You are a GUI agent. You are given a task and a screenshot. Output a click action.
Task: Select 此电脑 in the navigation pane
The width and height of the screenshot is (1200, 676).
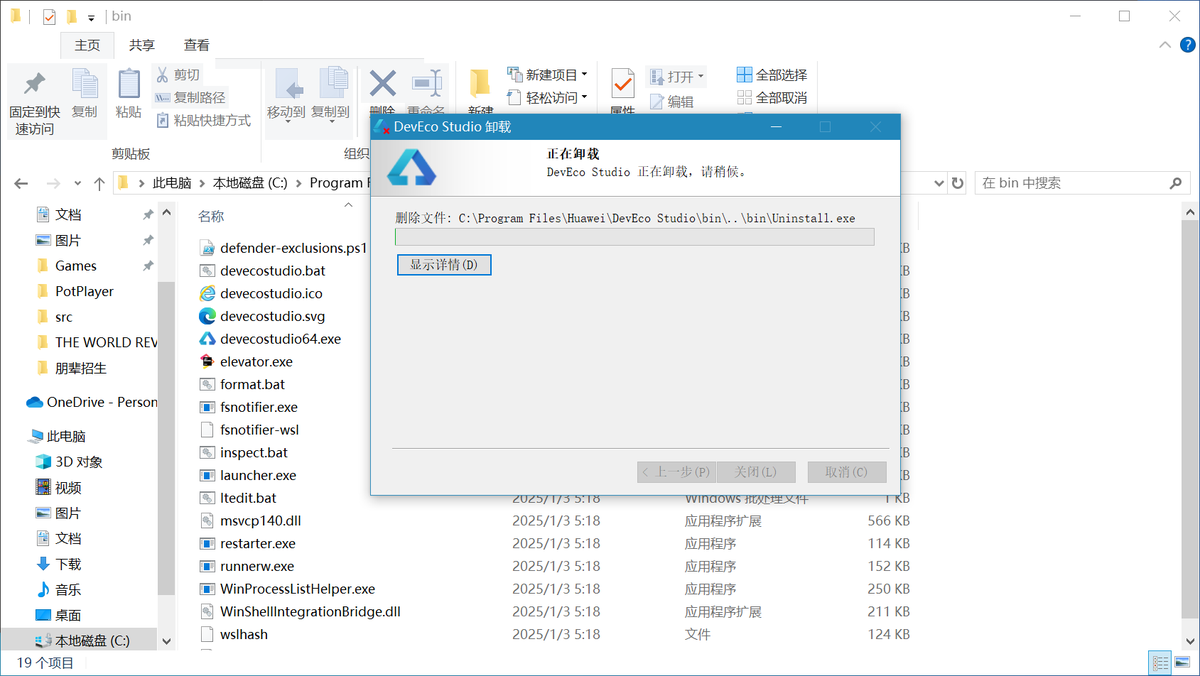coord(66,436)
